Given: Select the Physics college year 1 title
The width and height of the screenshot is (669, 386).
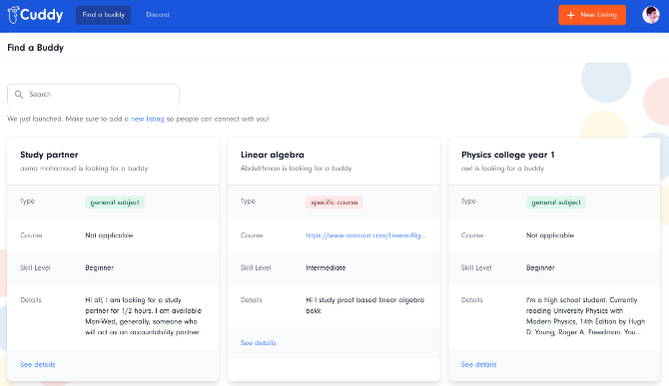Looking at the screenshot, I should click(x=508, y=155).
